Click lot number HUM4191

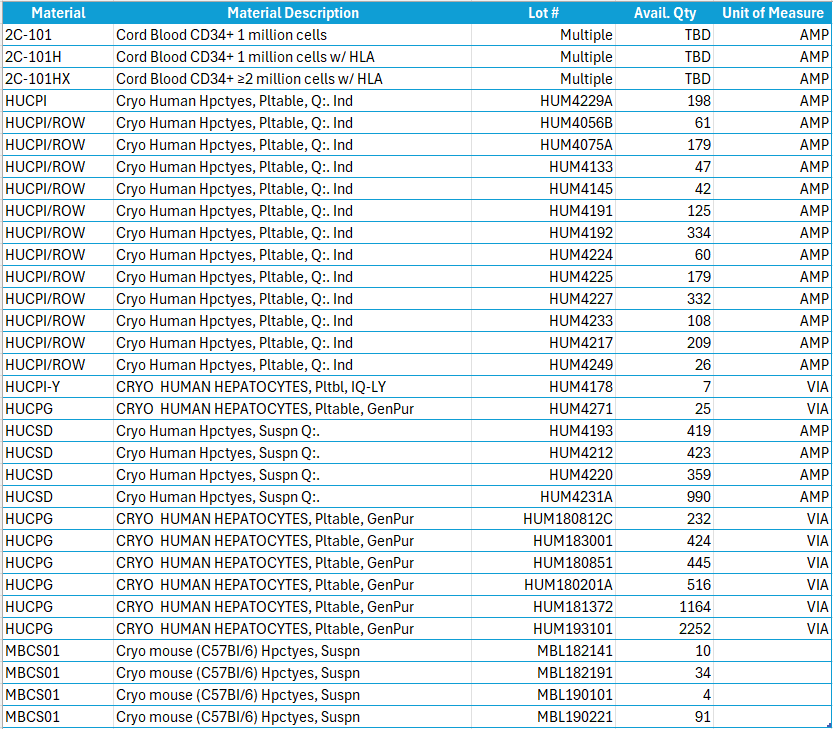[581, 211]
